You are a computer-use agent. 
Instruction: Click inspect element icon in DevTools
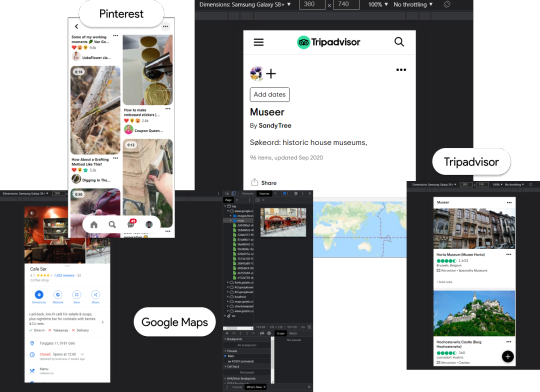point(228,194)
